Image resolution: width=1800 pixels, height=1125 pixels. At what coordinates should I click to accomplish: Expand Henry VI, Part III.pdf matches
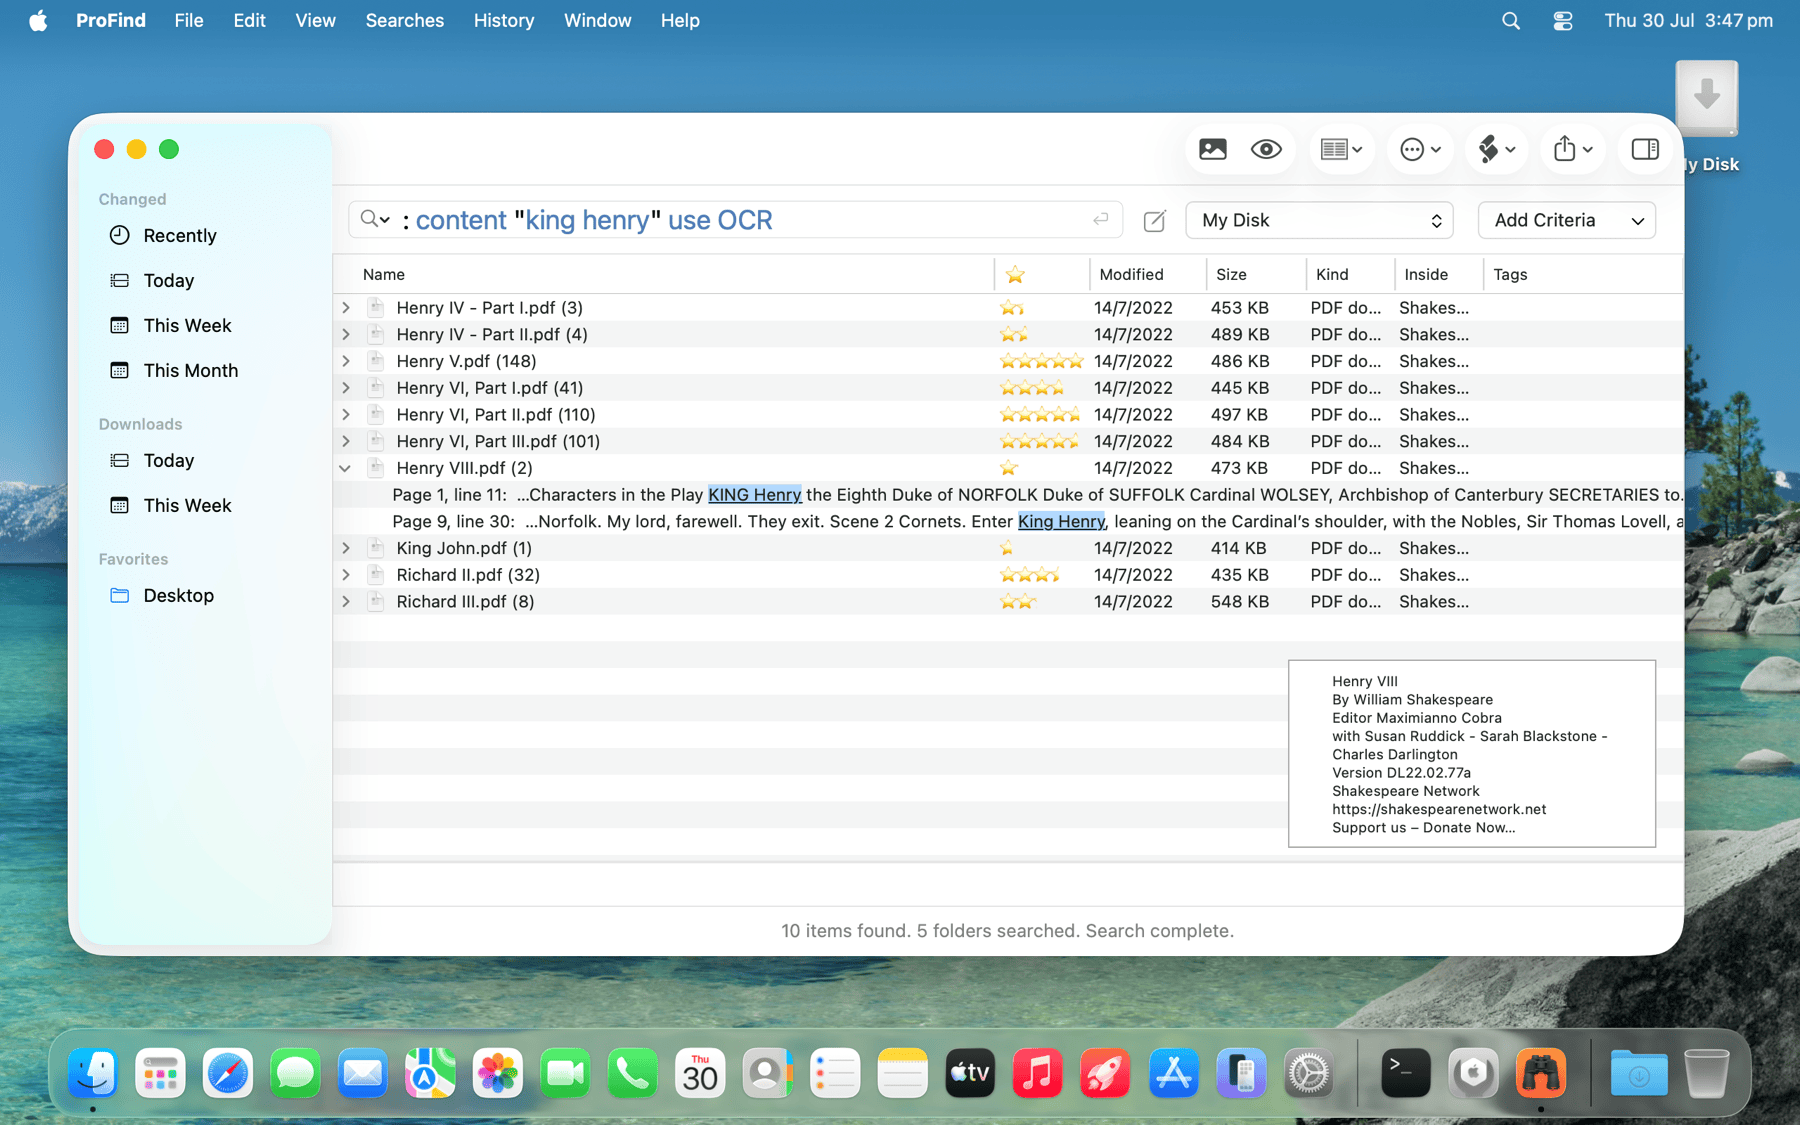[345, 441]
